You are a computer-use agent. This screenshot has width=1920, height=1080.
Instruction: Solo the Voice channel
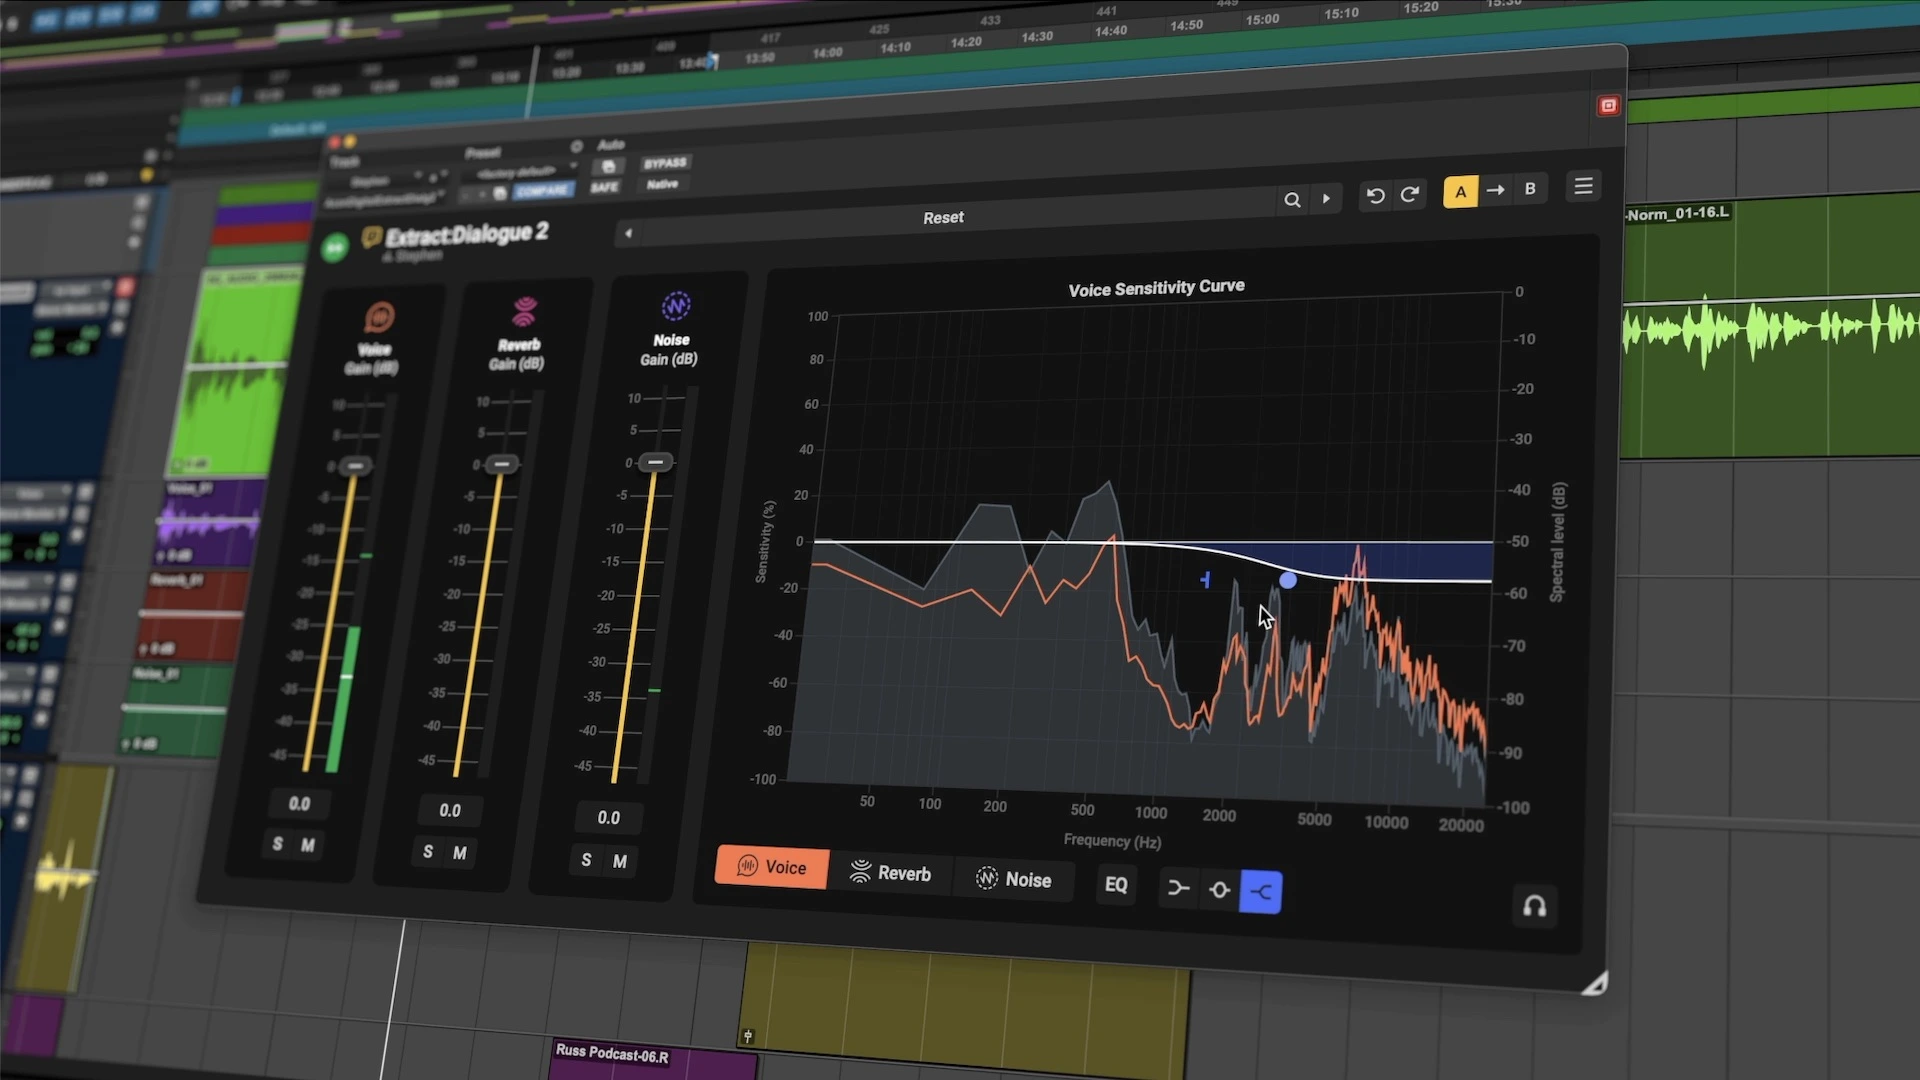(278, 844)
